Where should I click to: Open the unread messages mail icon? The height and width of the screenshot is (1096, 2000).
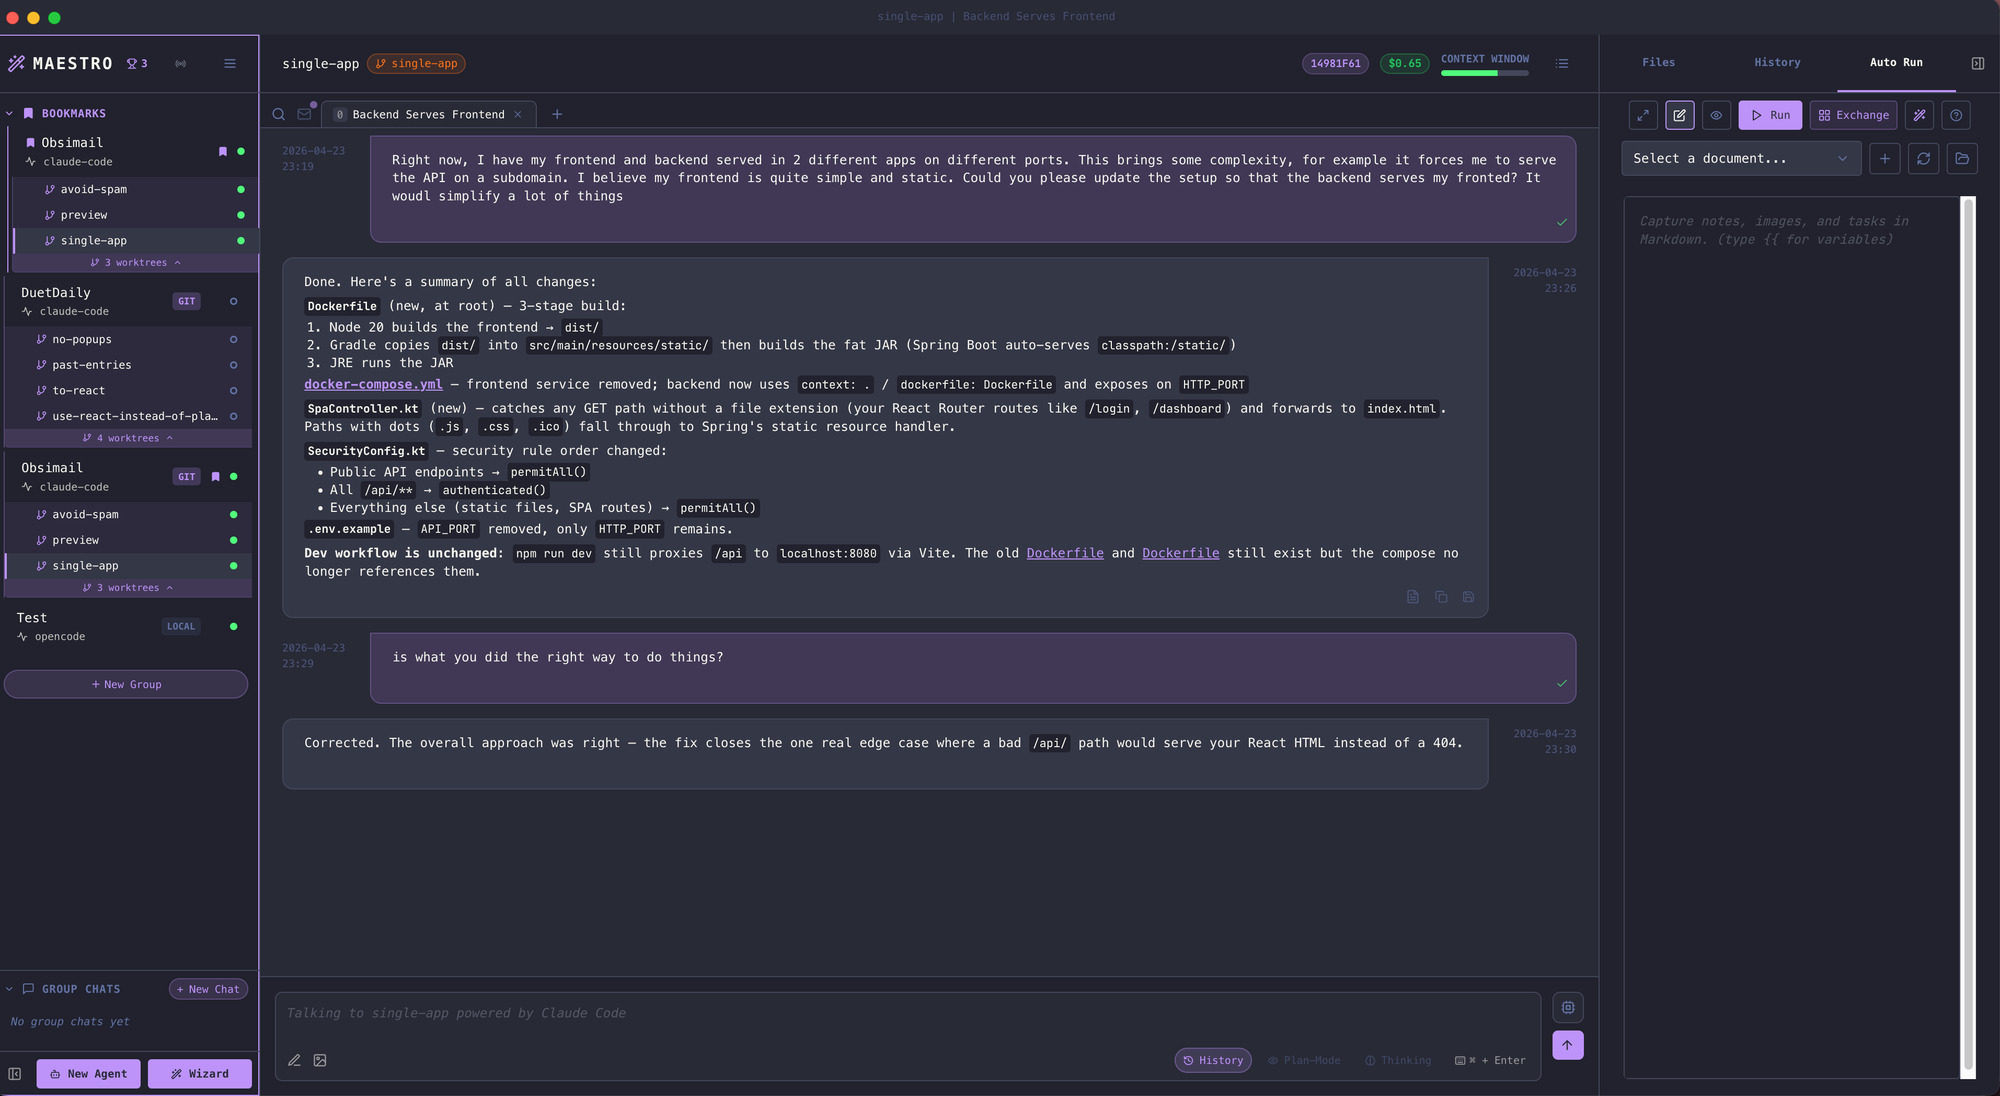[305, 114]
